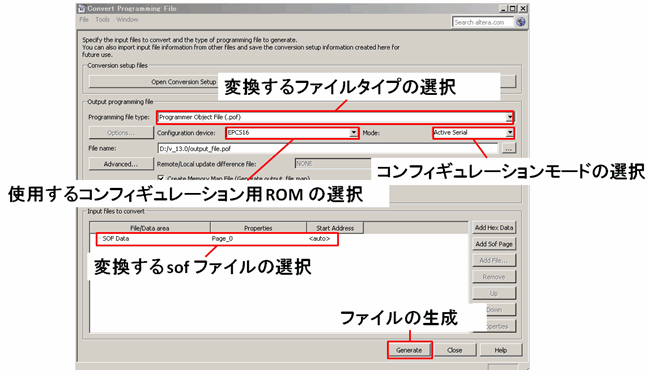Click Add Sof Page button

(x=494, y=244)
